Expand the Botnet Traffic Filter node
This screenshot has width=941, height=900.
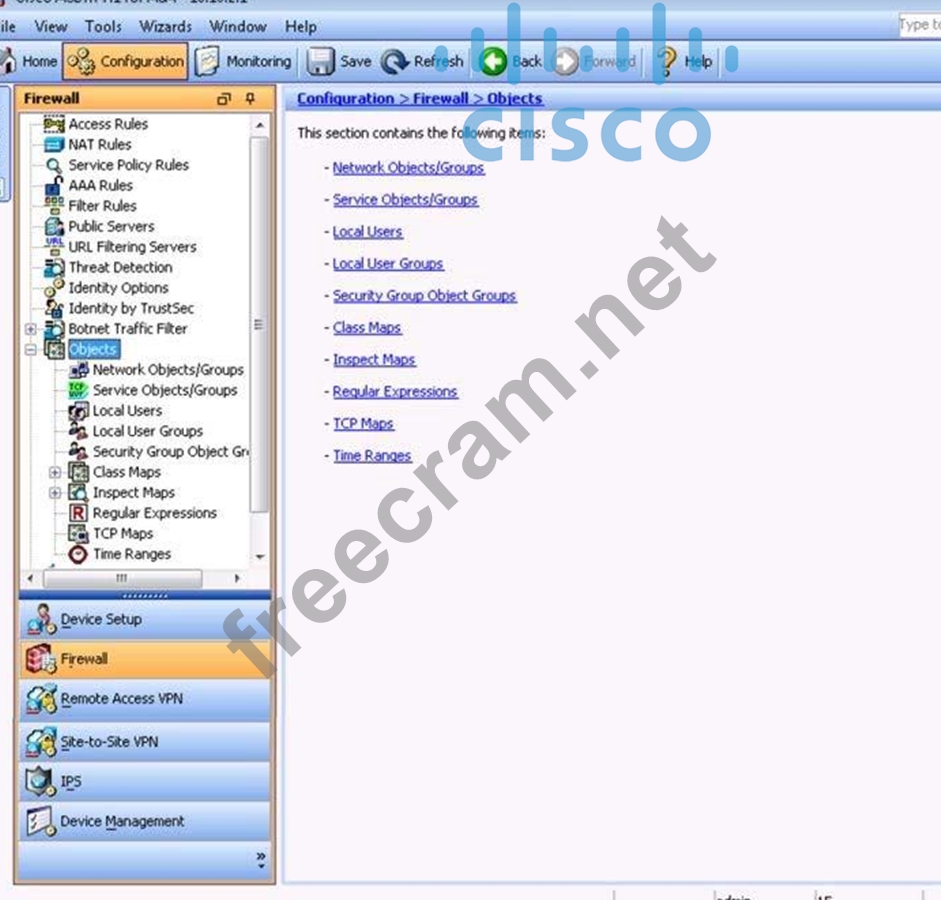click(x=31, y=329)
